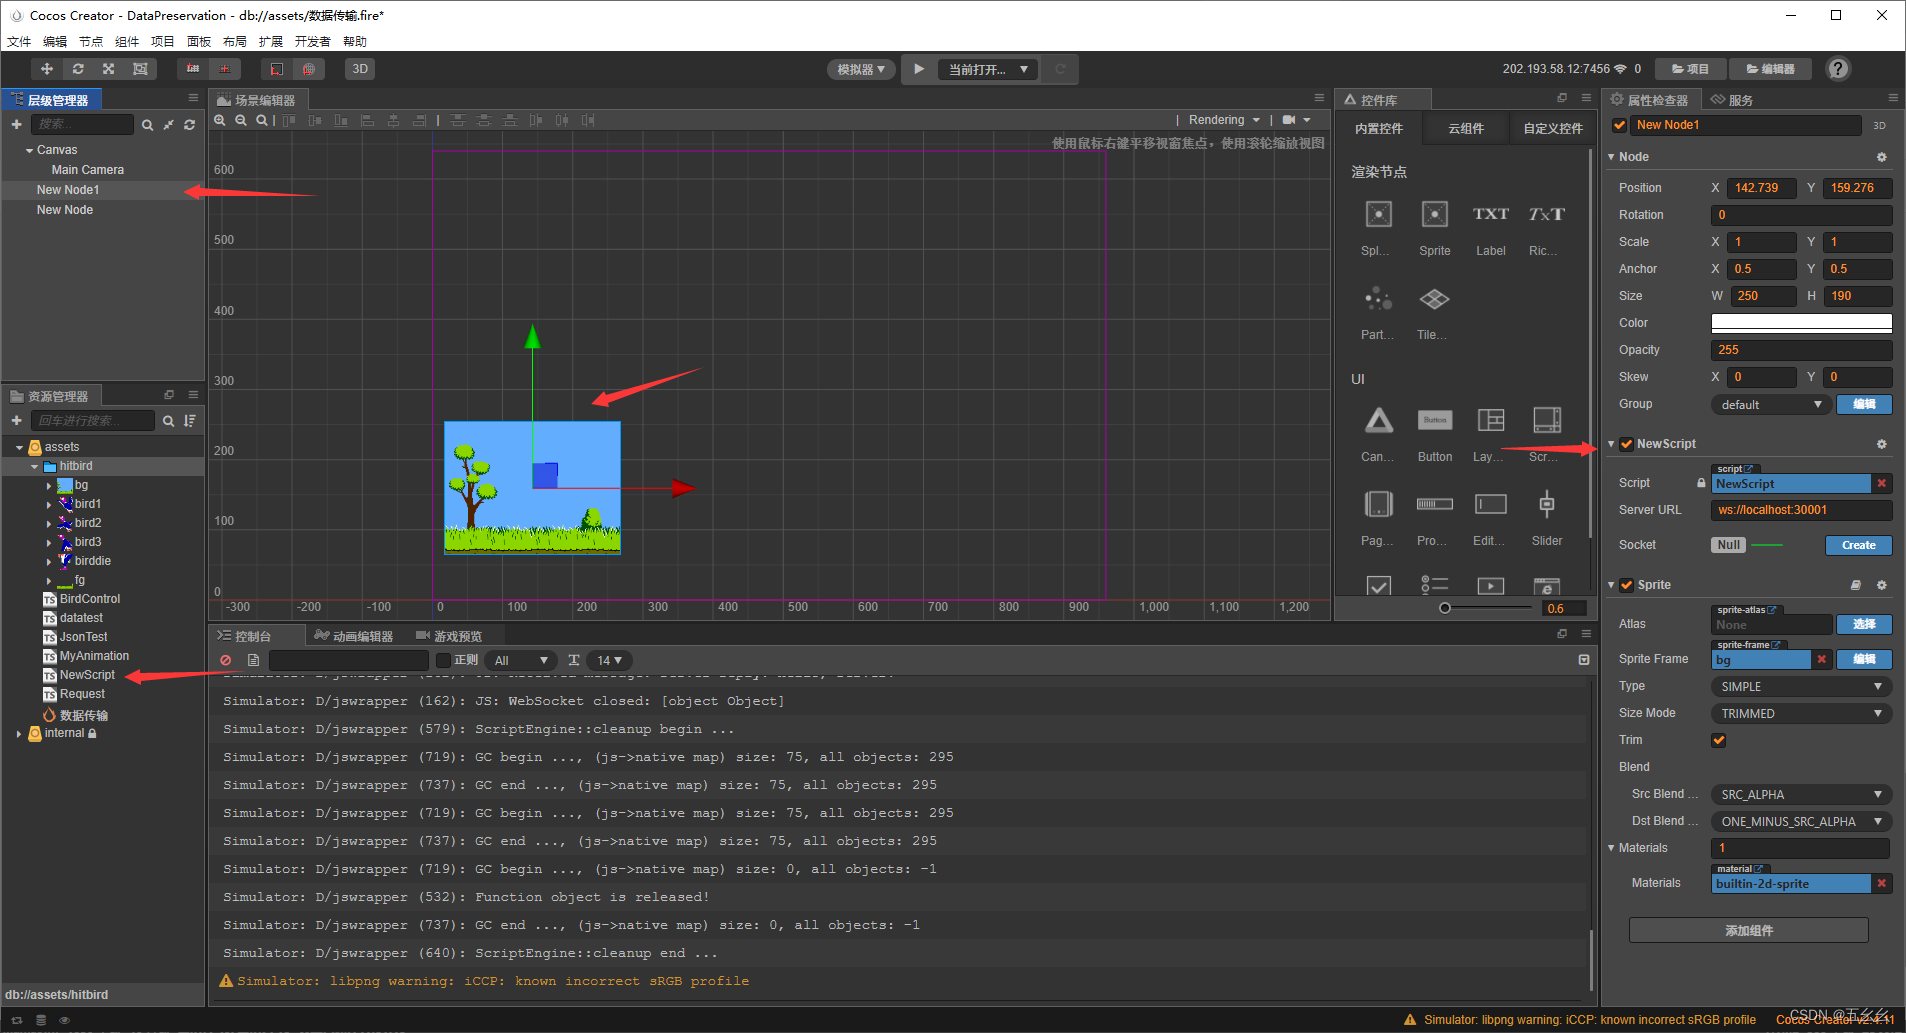Toggle 3D scene view mode

point(359,68)
